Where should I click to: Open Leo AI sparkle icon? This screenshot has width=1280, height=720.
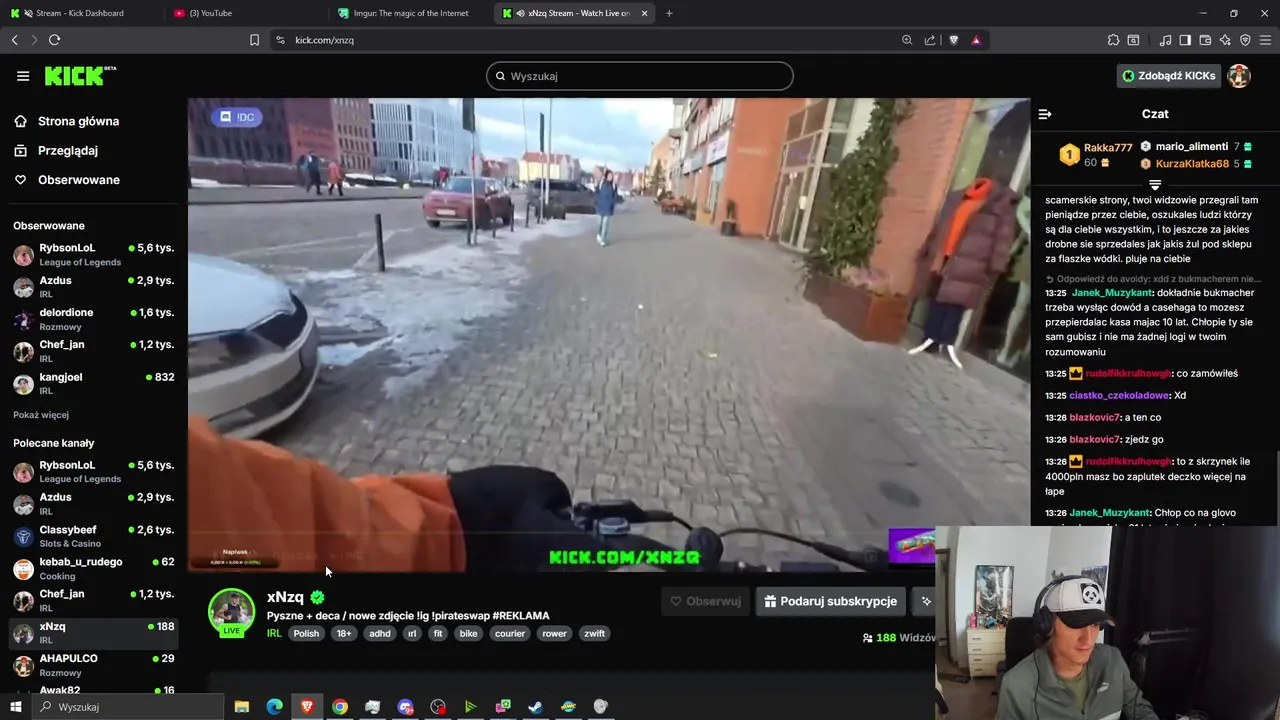click(x=1225, y=40)
